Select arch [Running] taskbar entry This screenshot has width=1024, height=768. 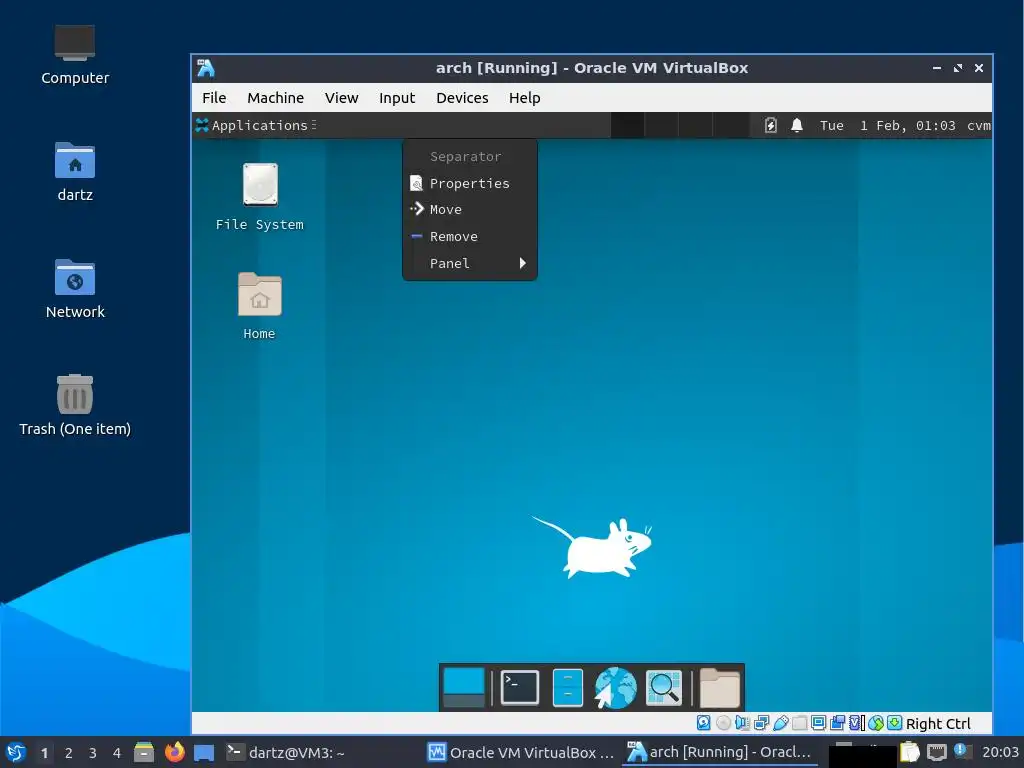(719, 752)
